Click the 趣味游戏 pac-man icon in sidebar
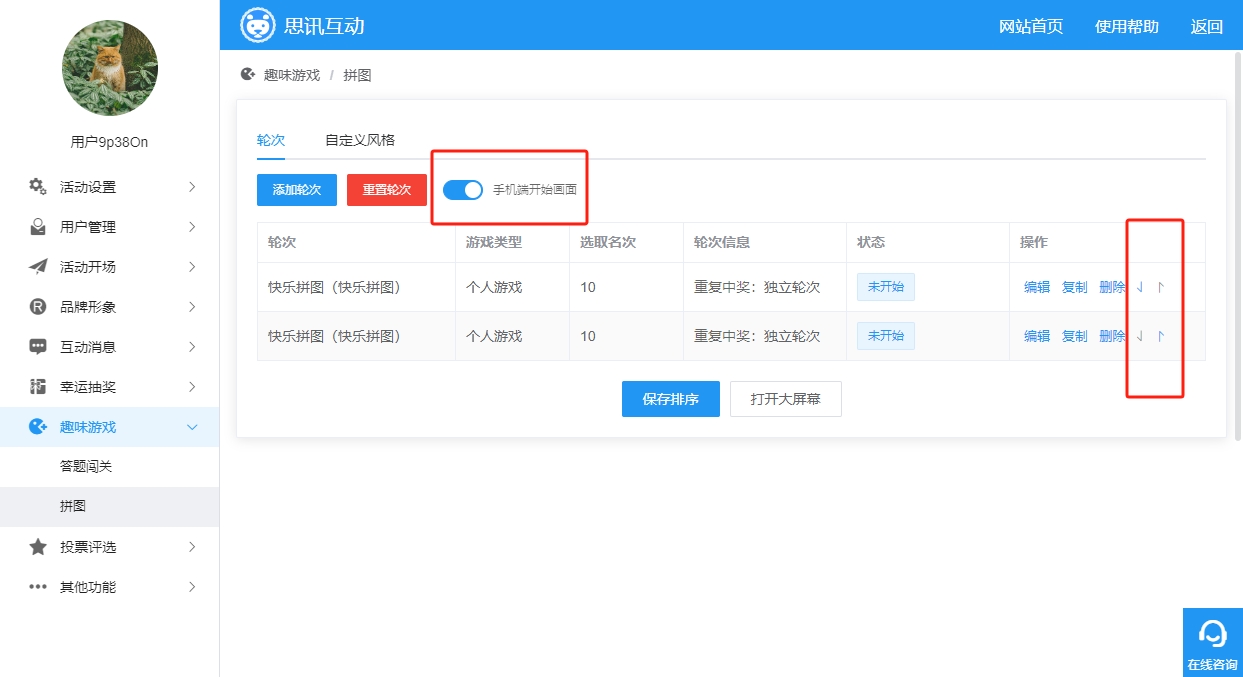The image size is (1243, 677). click(38, 427)
